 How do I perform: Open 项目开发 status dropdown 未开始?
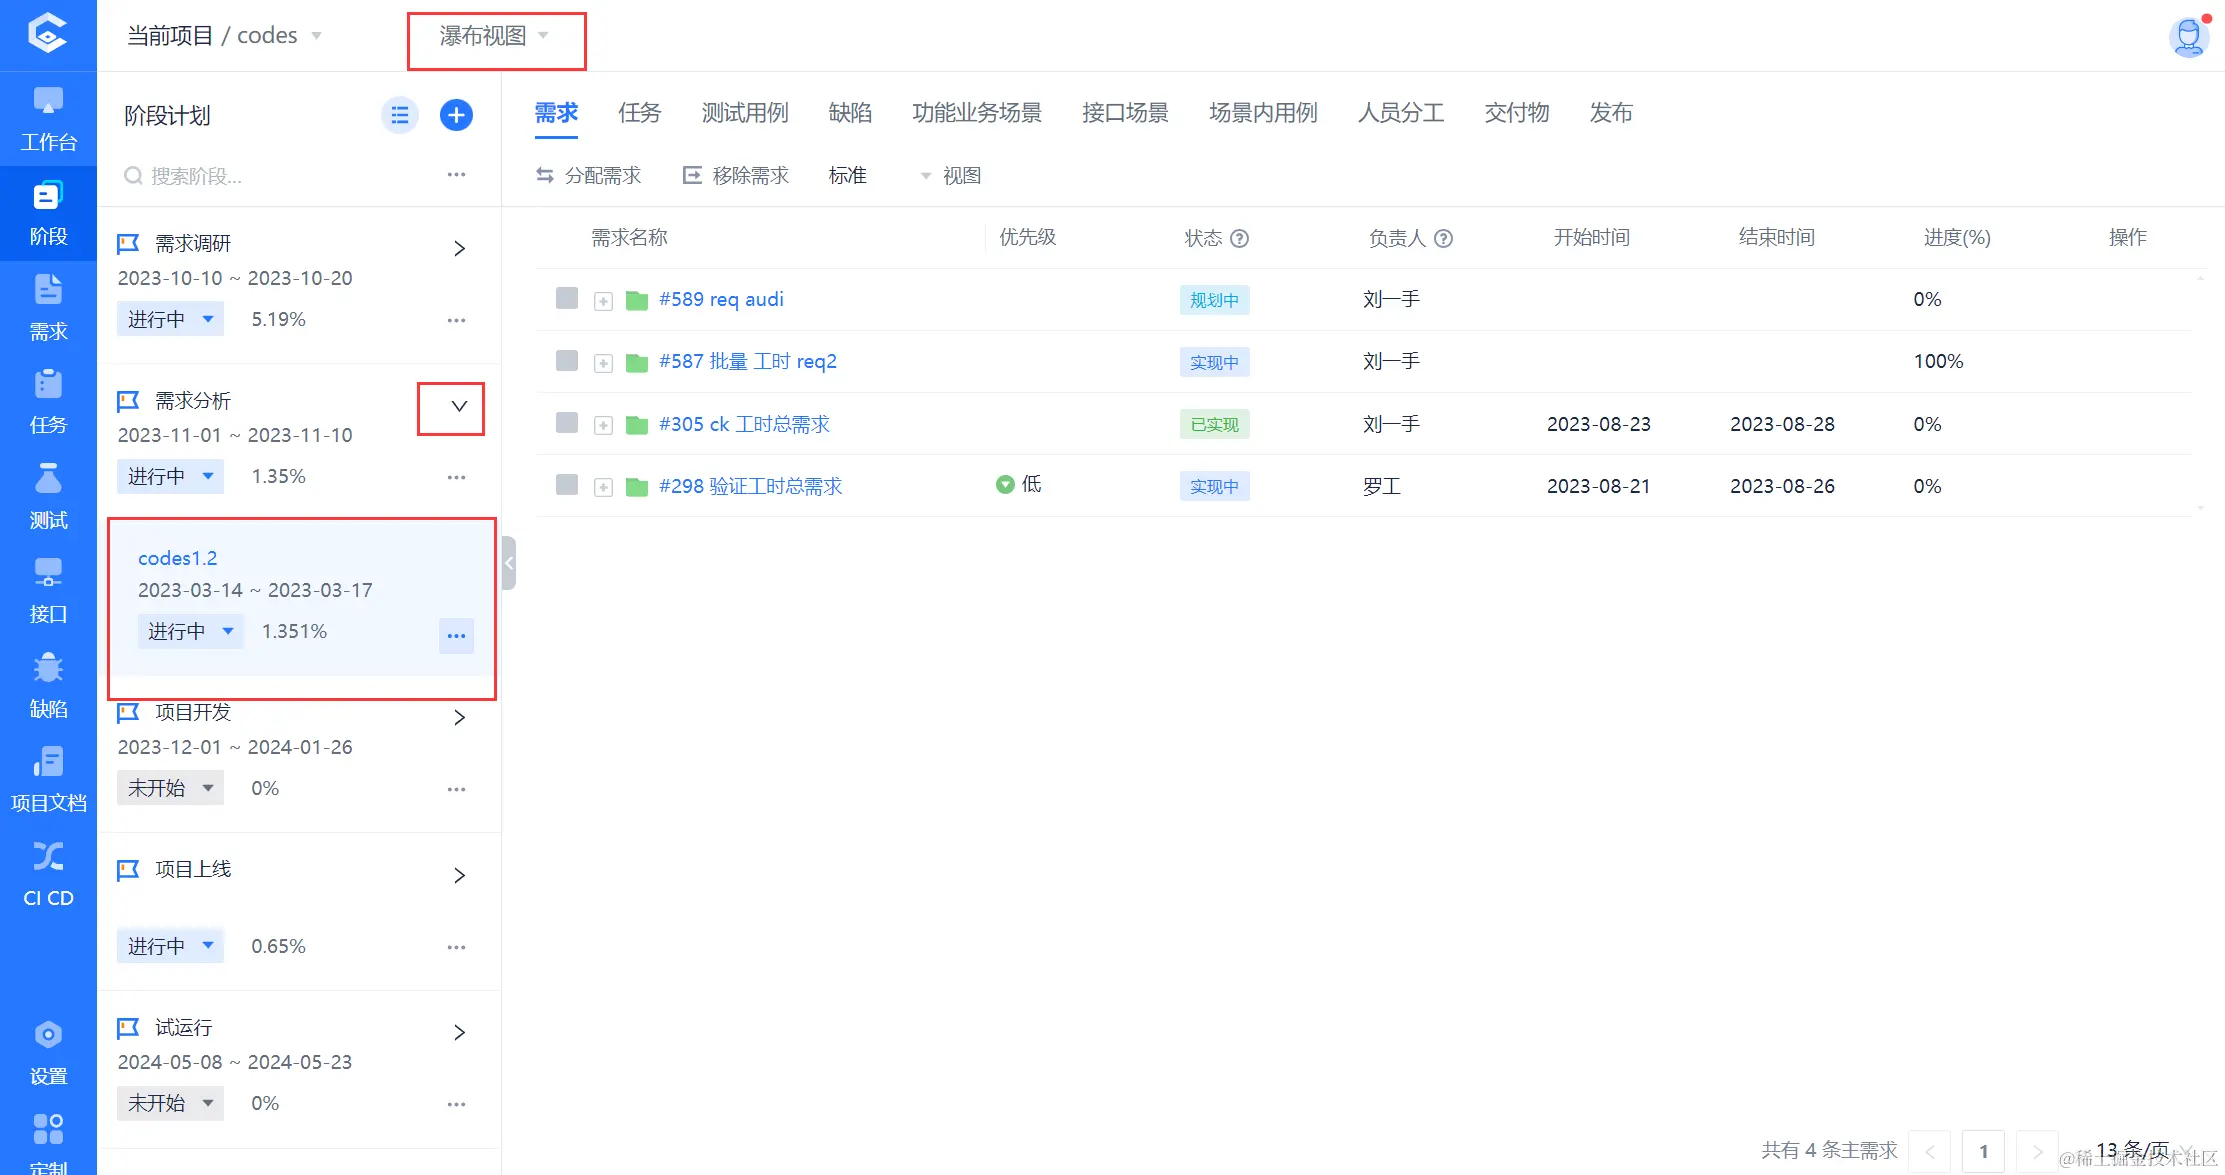[x=170, y=788]
